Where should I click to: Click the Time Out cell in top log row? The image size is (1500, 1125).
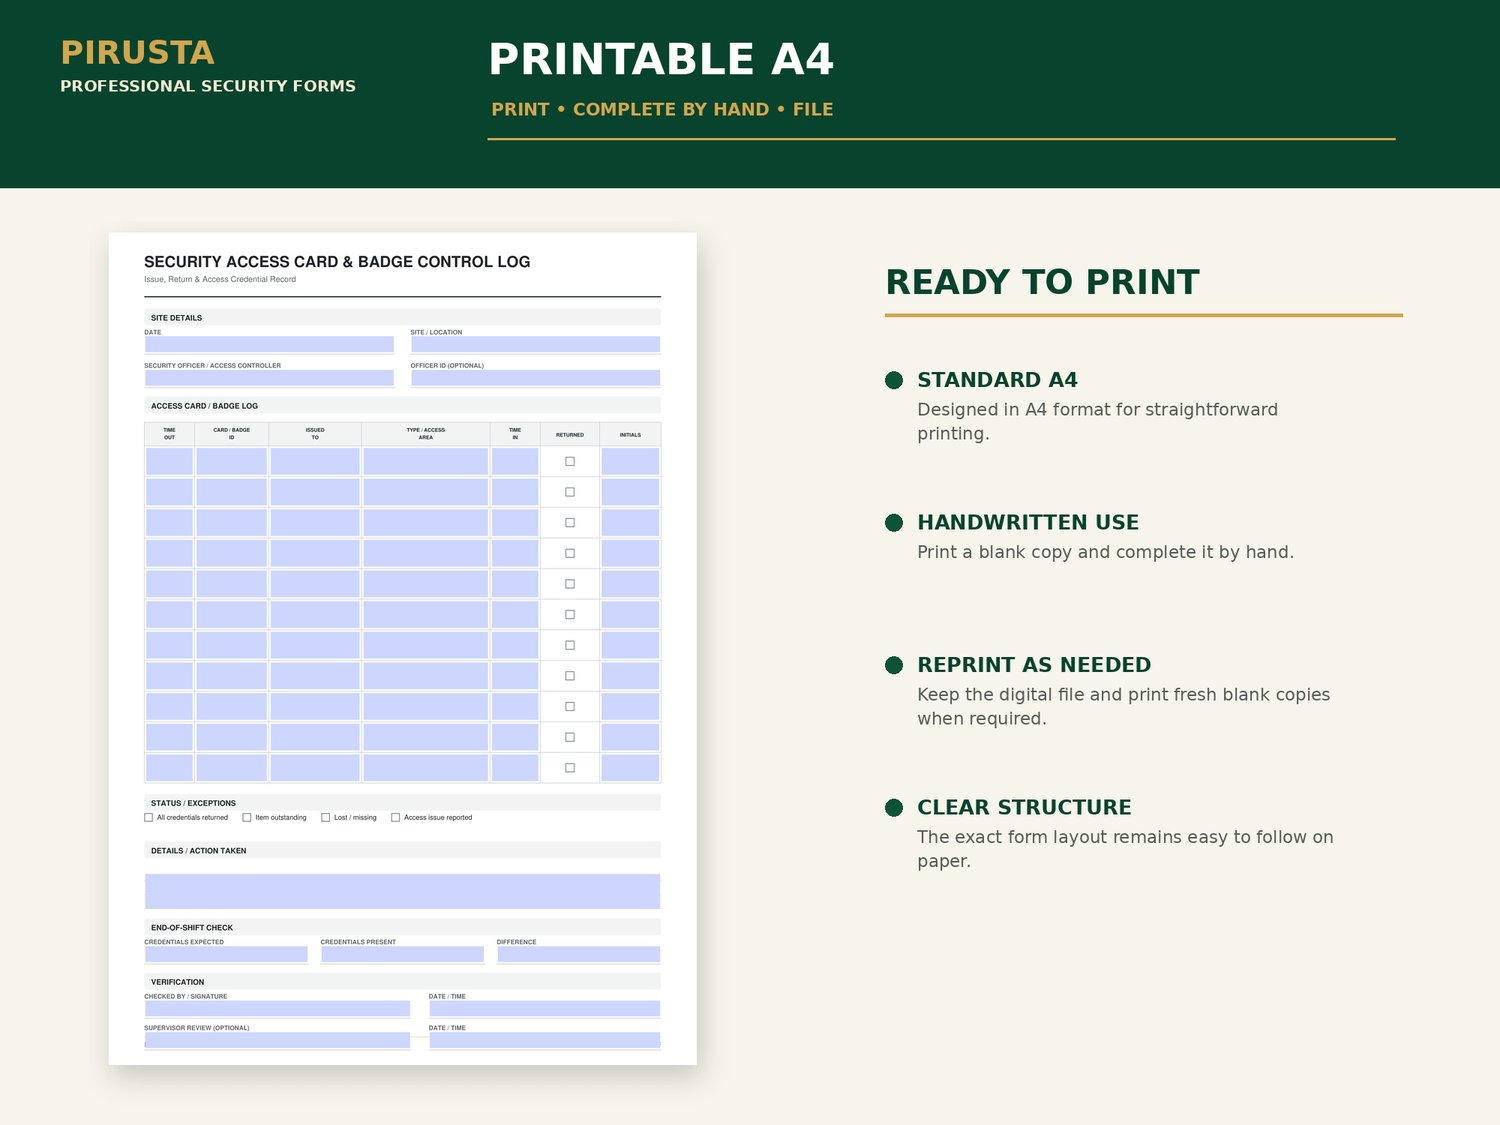click(169, 462)
